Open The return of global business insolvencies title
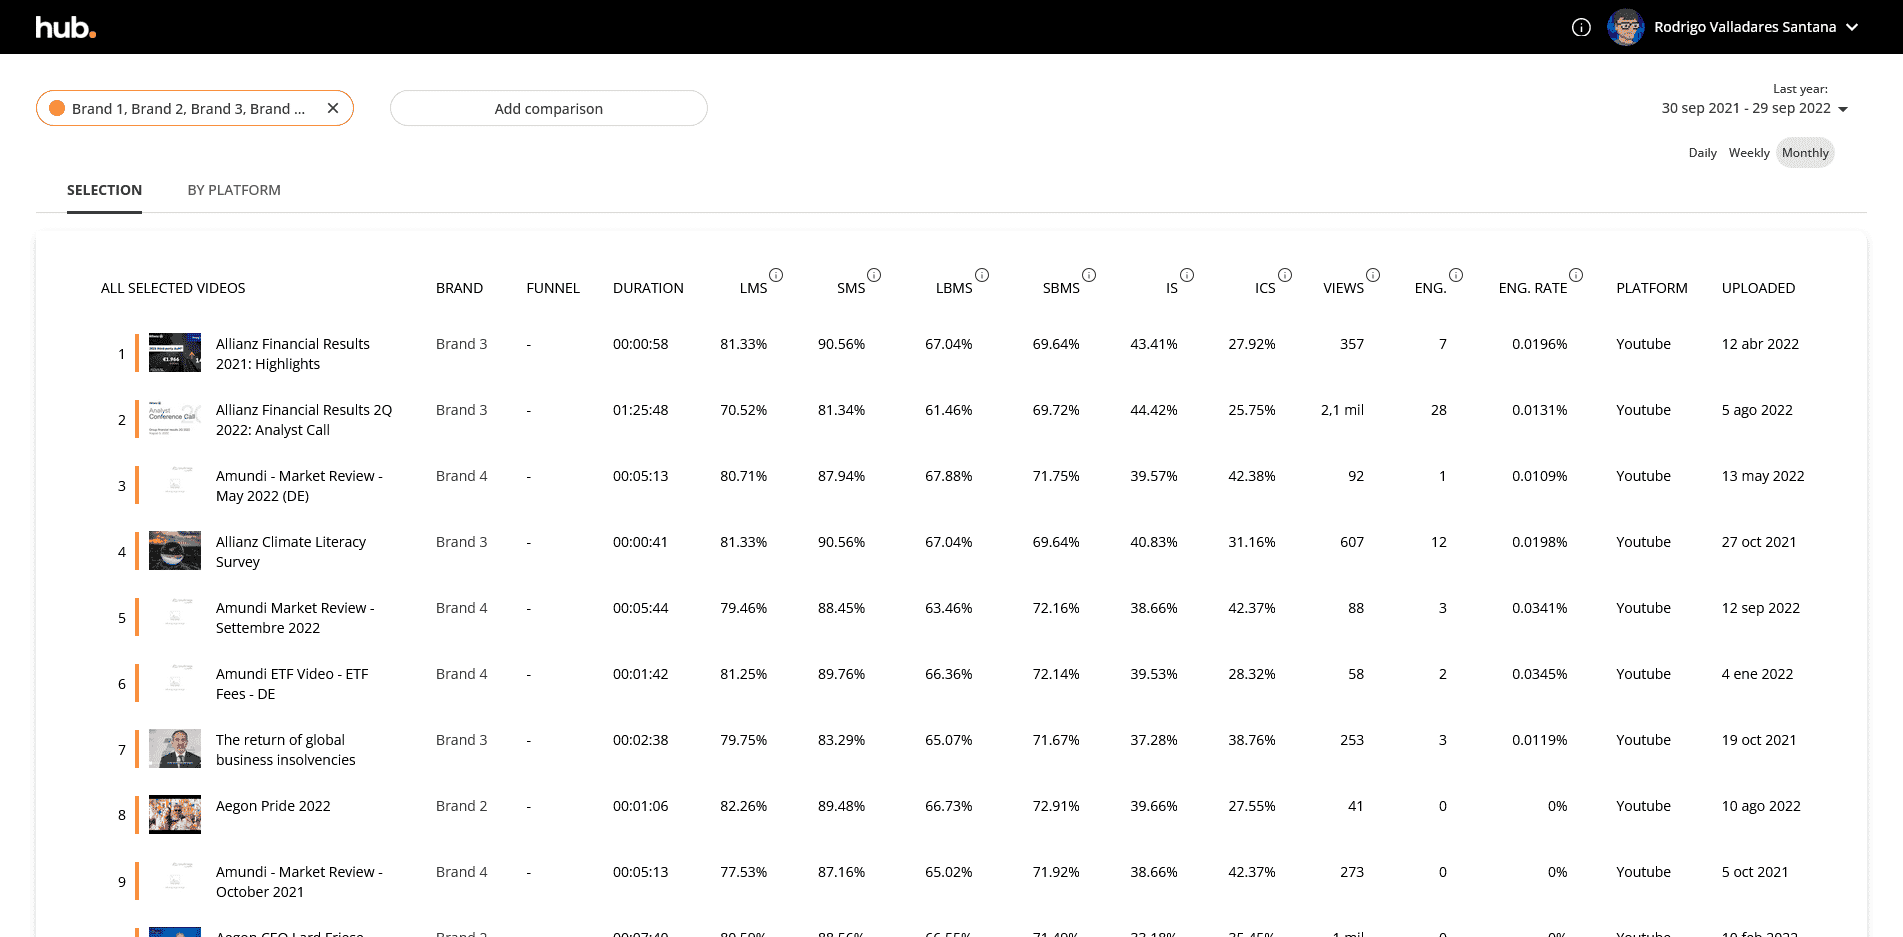Viewport: 1903px width, 937px height. click(x=286, y=750)
